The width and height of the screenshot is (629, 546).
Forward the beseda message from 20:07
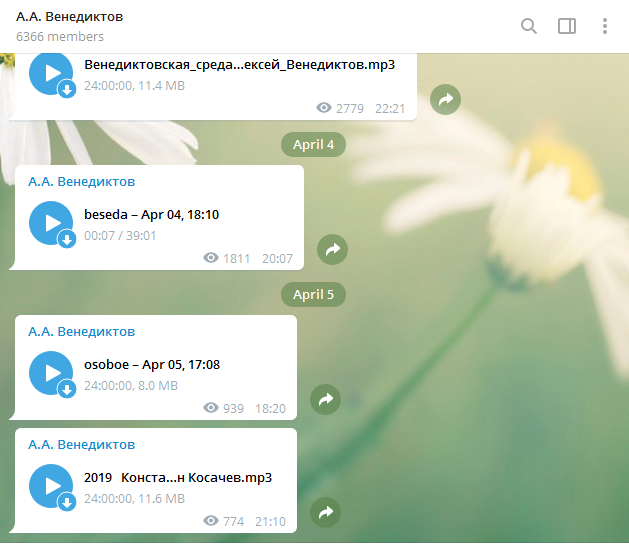coord(332,250)
